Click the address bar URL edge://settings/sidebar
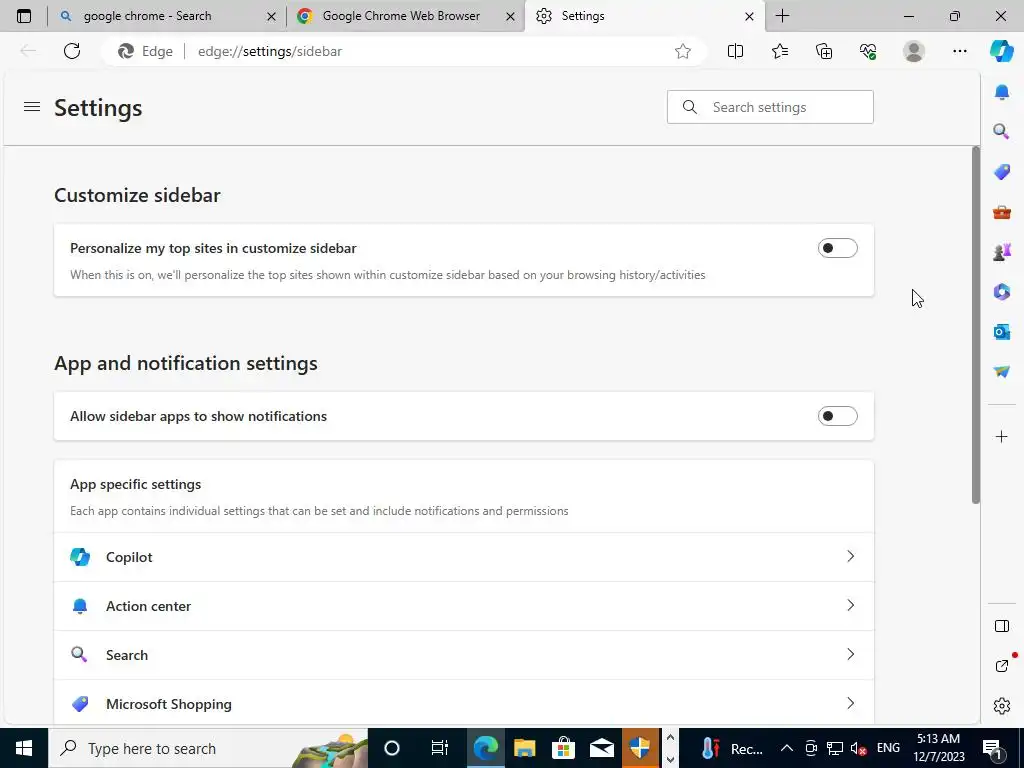 (270, 51)
